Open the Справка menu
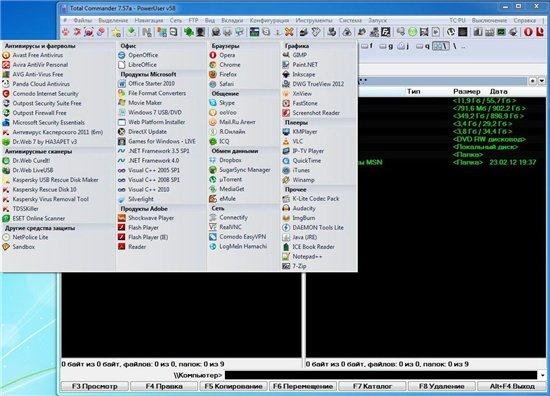This screenshot has width=550, height=396. click(x=525, y=21)
